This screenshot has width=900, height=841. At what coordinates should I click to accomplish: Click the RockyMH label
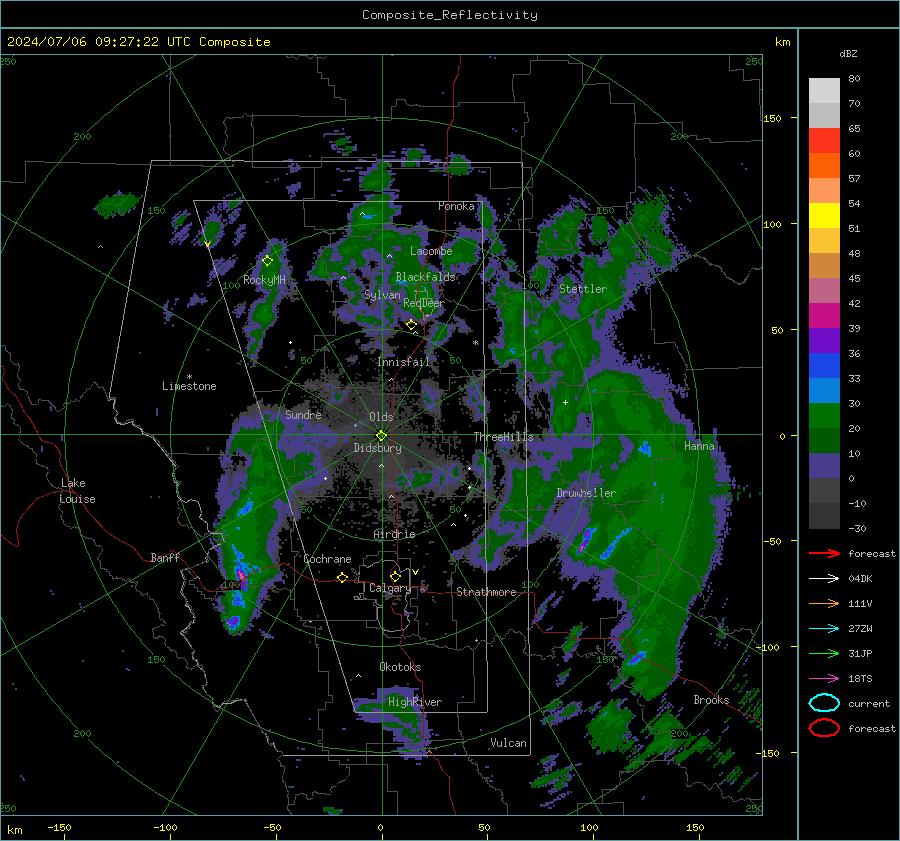(x=264, y=280)
